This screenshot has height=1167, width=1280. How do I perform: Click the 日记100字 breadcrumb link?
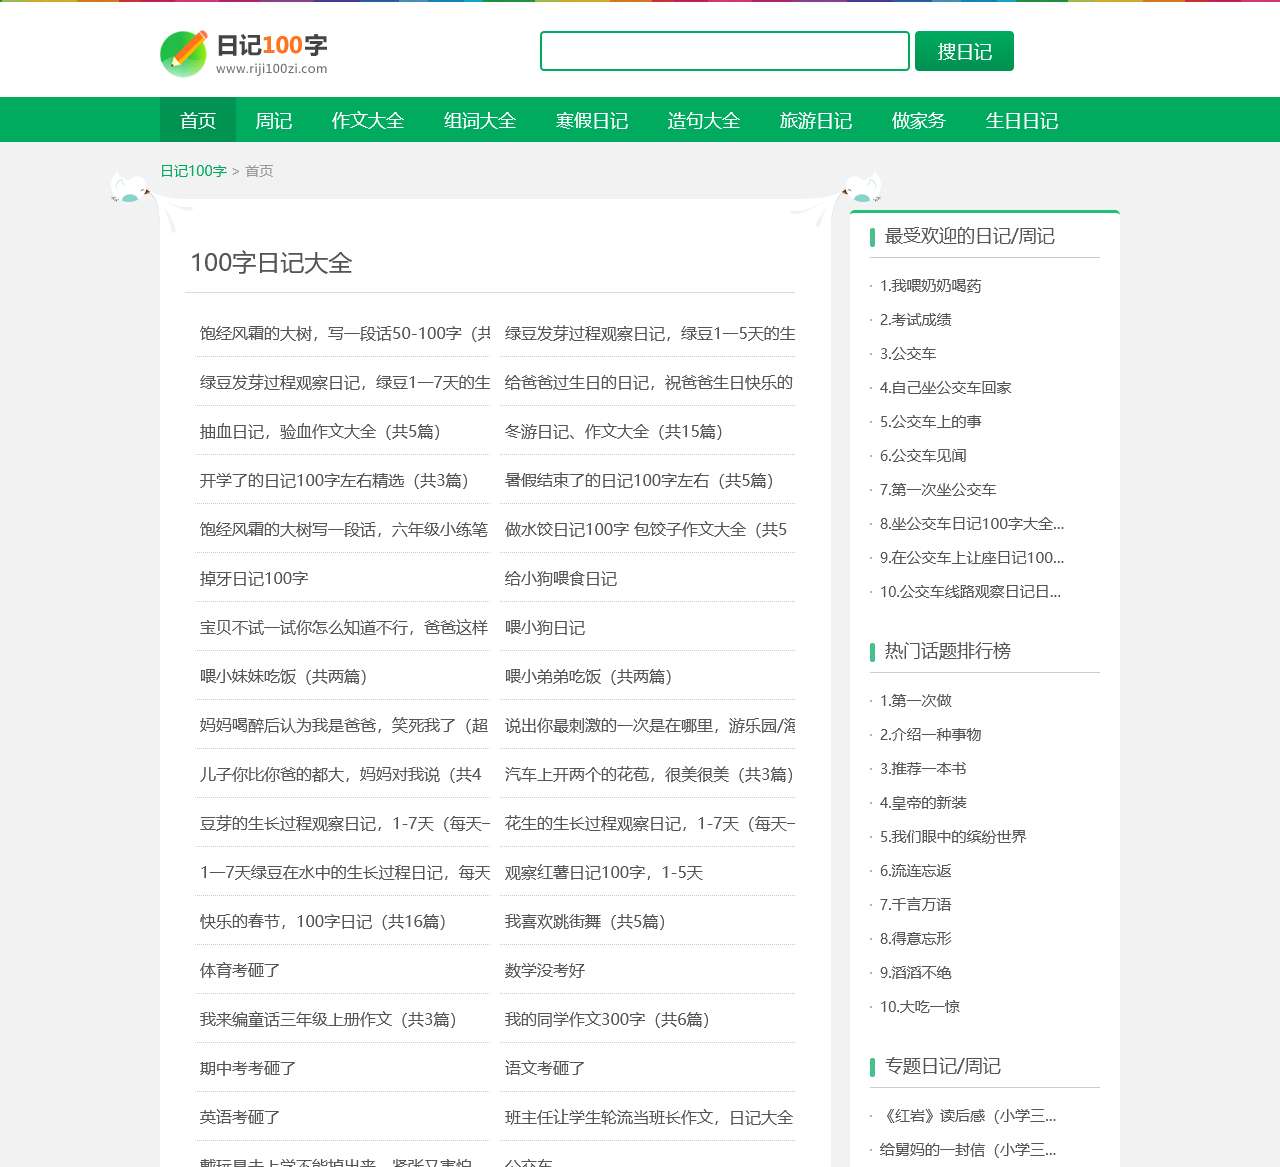193,171
